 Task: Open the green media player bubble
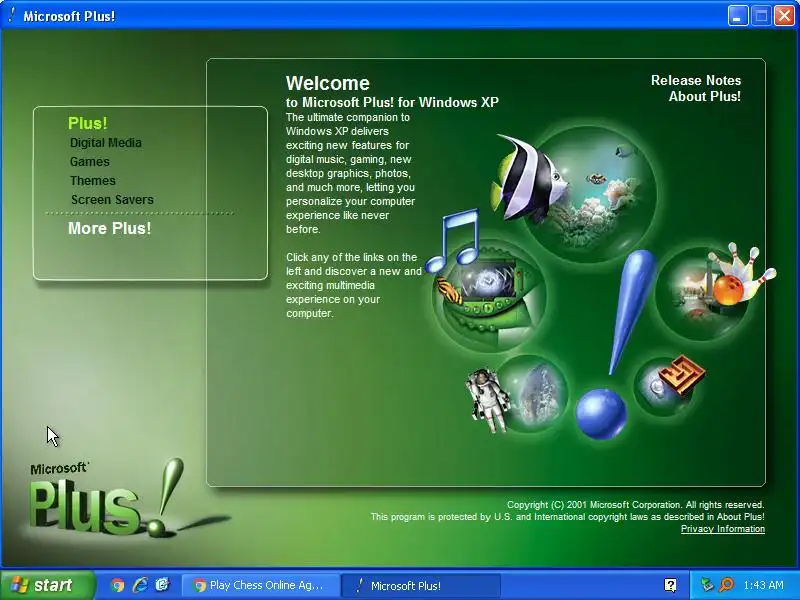coord(489,298)
